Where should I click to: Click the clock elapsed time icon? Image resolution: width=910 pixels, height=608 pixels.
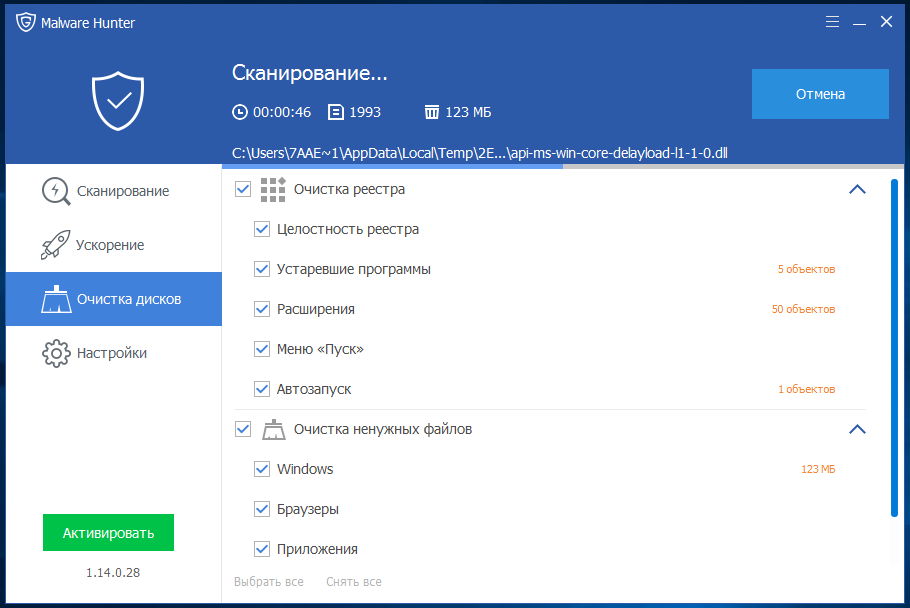click(240, 112)
